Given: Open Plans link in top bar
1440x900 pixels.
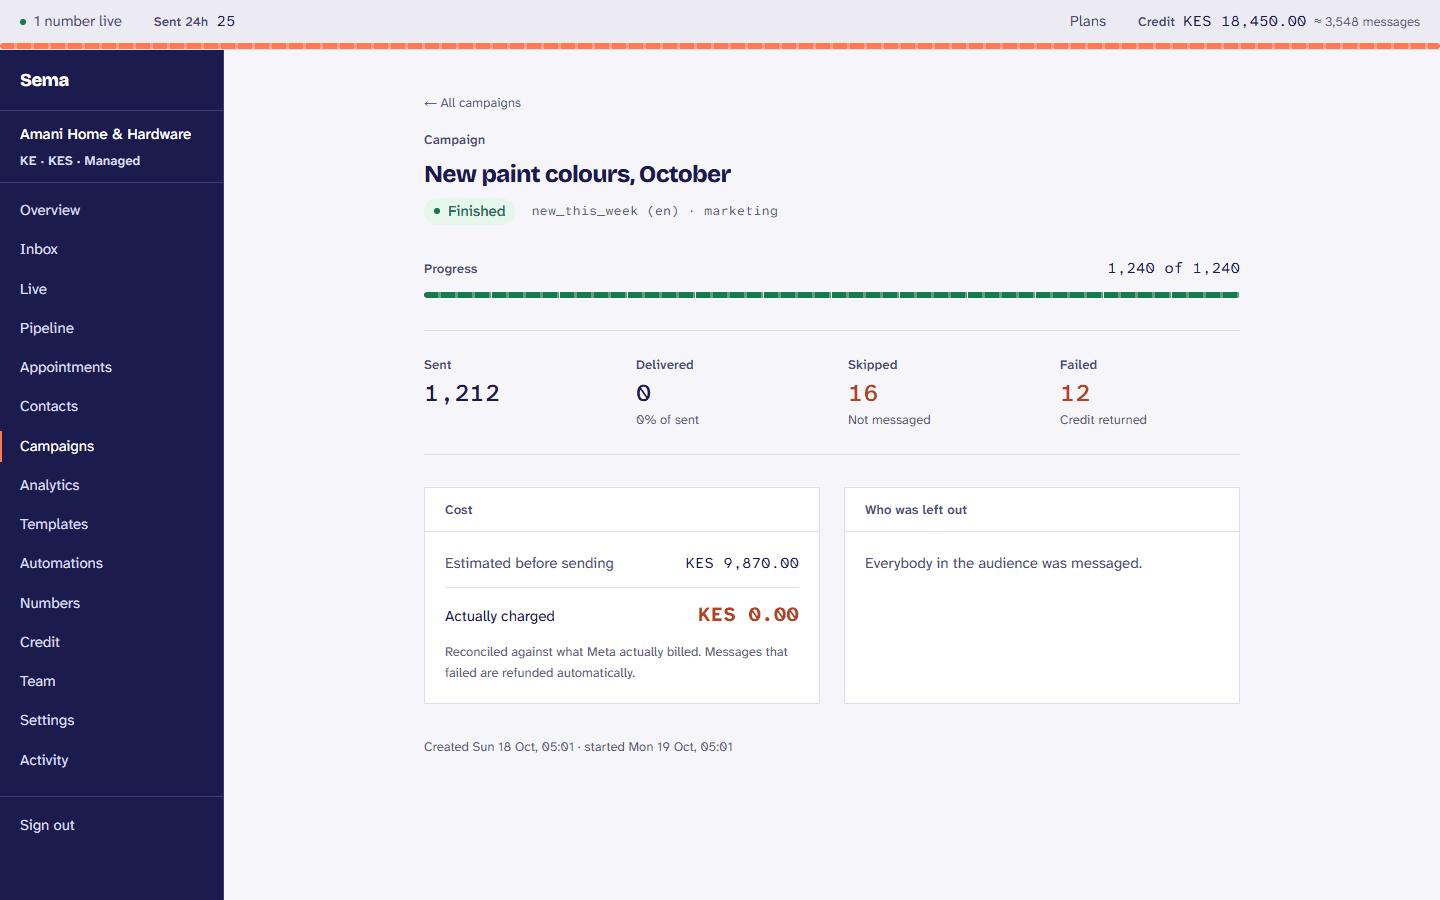Looking at the screenshot, I should [1088, 21].
